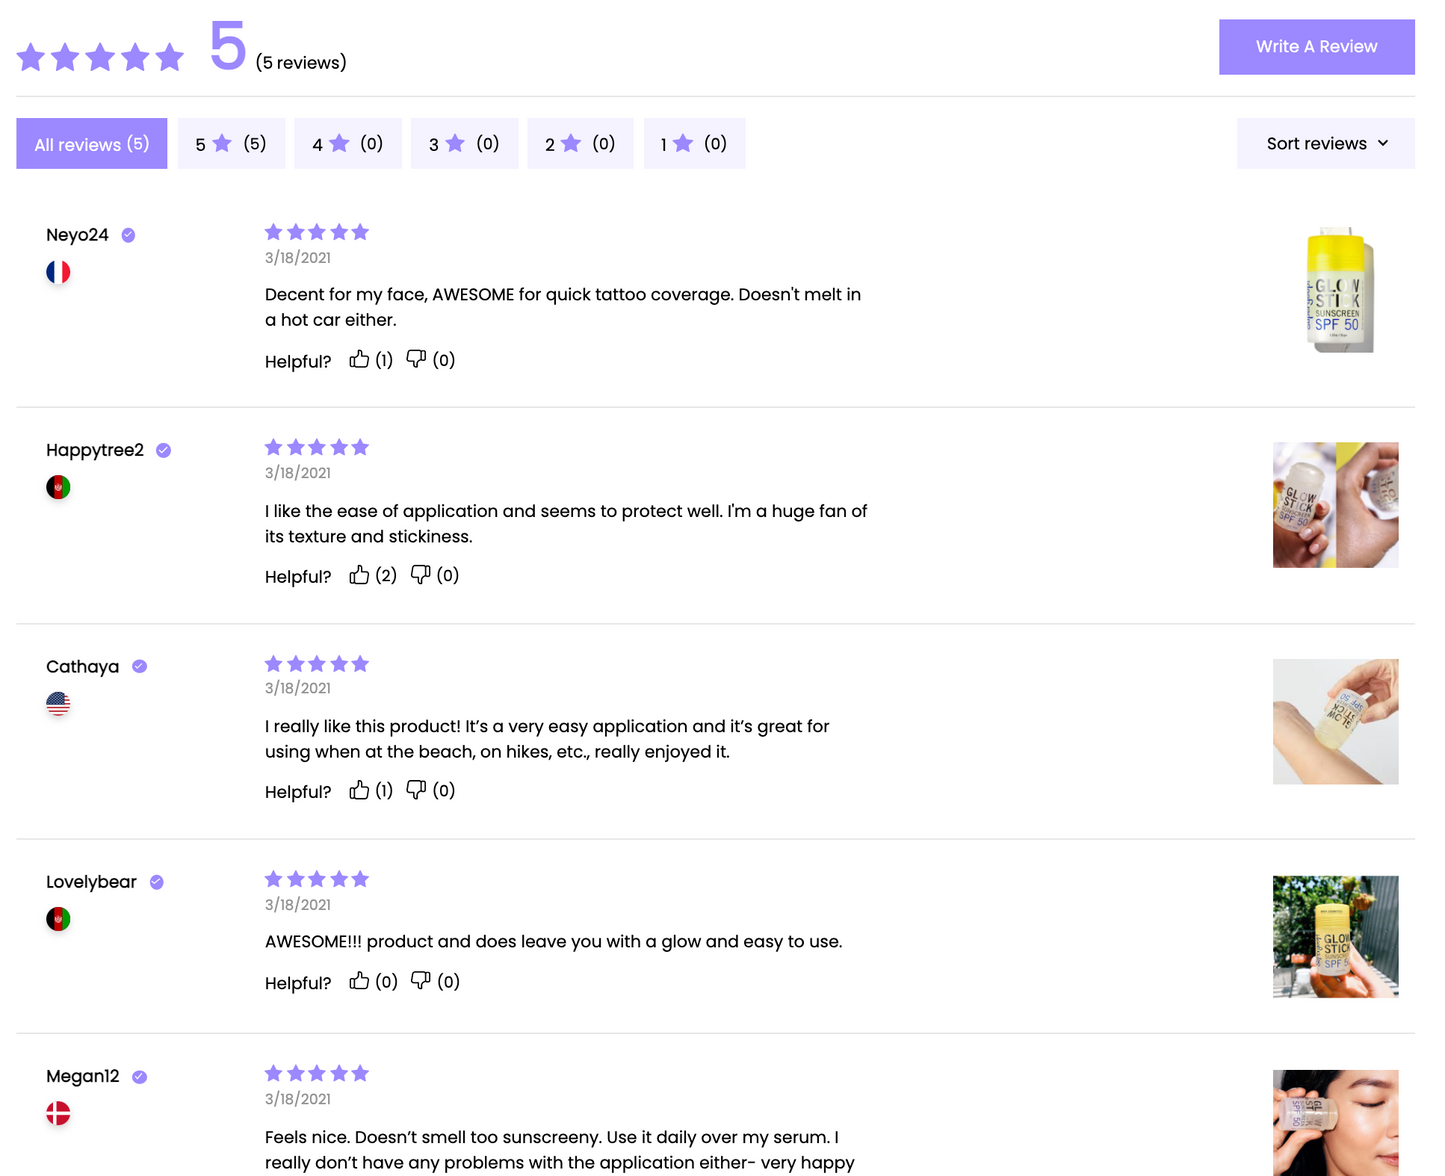
Task: Click the French flag under Neyo24
Action: tap(58, 272)
